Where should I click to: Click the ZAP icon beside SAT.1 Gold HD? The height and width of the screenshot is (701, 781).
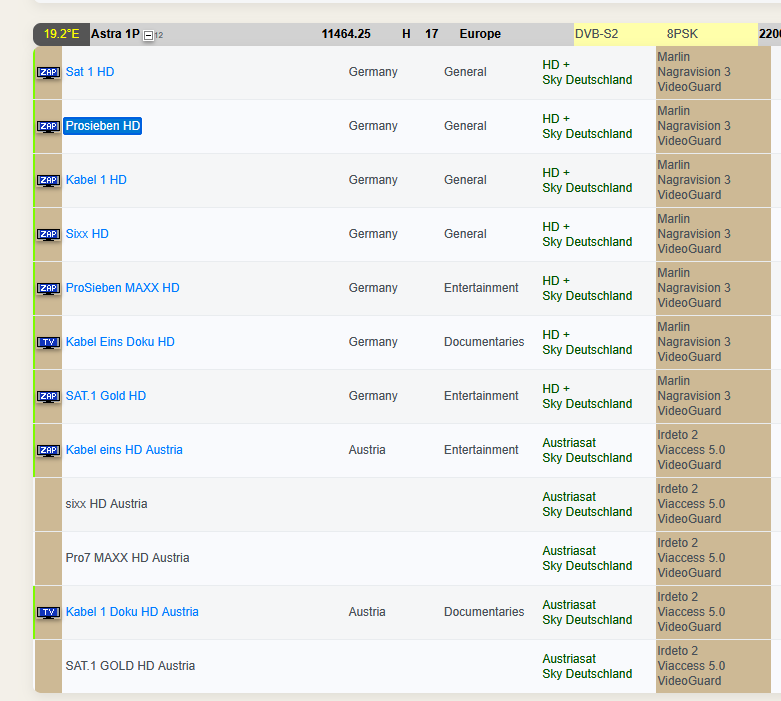click(48, 397)
